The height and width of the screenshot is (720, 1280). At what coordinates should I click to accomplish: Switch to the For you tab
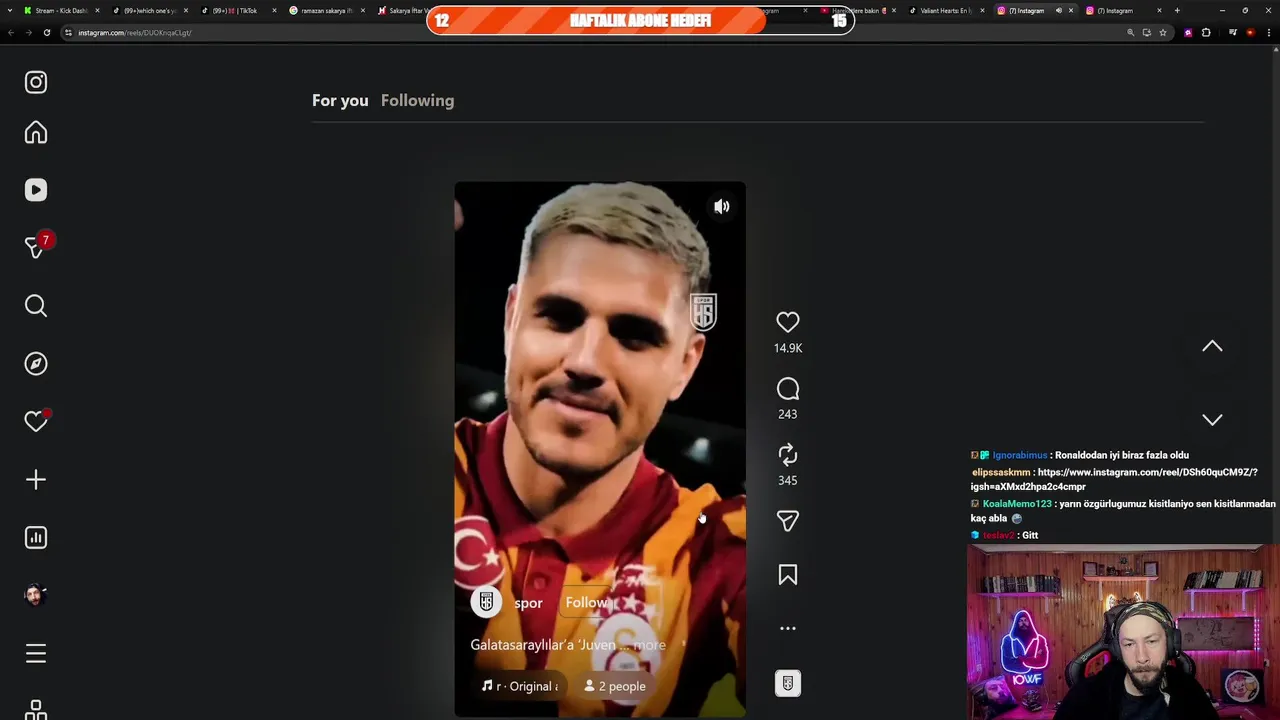coord(340,100)
